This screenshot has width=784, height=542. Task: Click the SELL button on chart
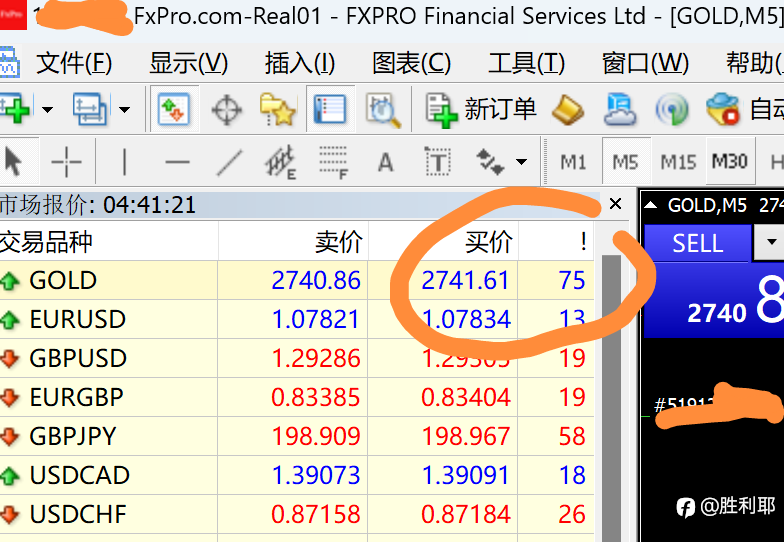click(x=697, y=243)
